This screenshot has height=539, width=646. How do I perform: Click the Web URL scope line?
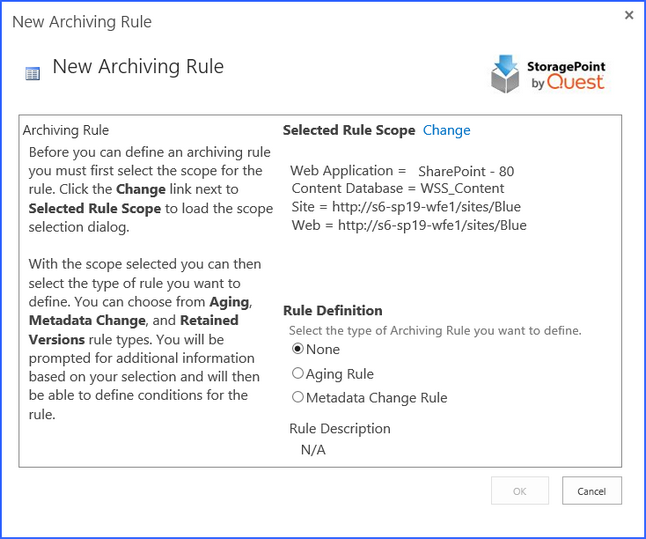[409, 224]
